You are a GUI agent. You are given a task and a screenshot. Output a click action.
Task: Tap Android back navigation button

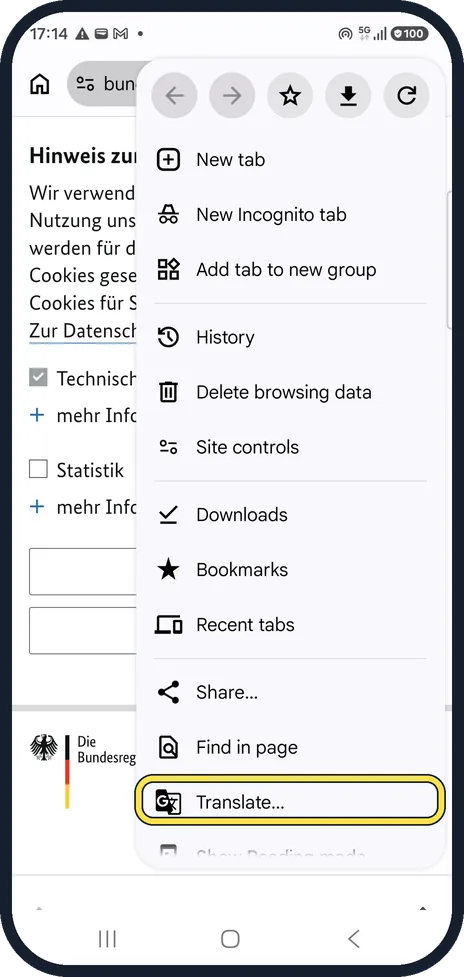click(x=354, y=938)
